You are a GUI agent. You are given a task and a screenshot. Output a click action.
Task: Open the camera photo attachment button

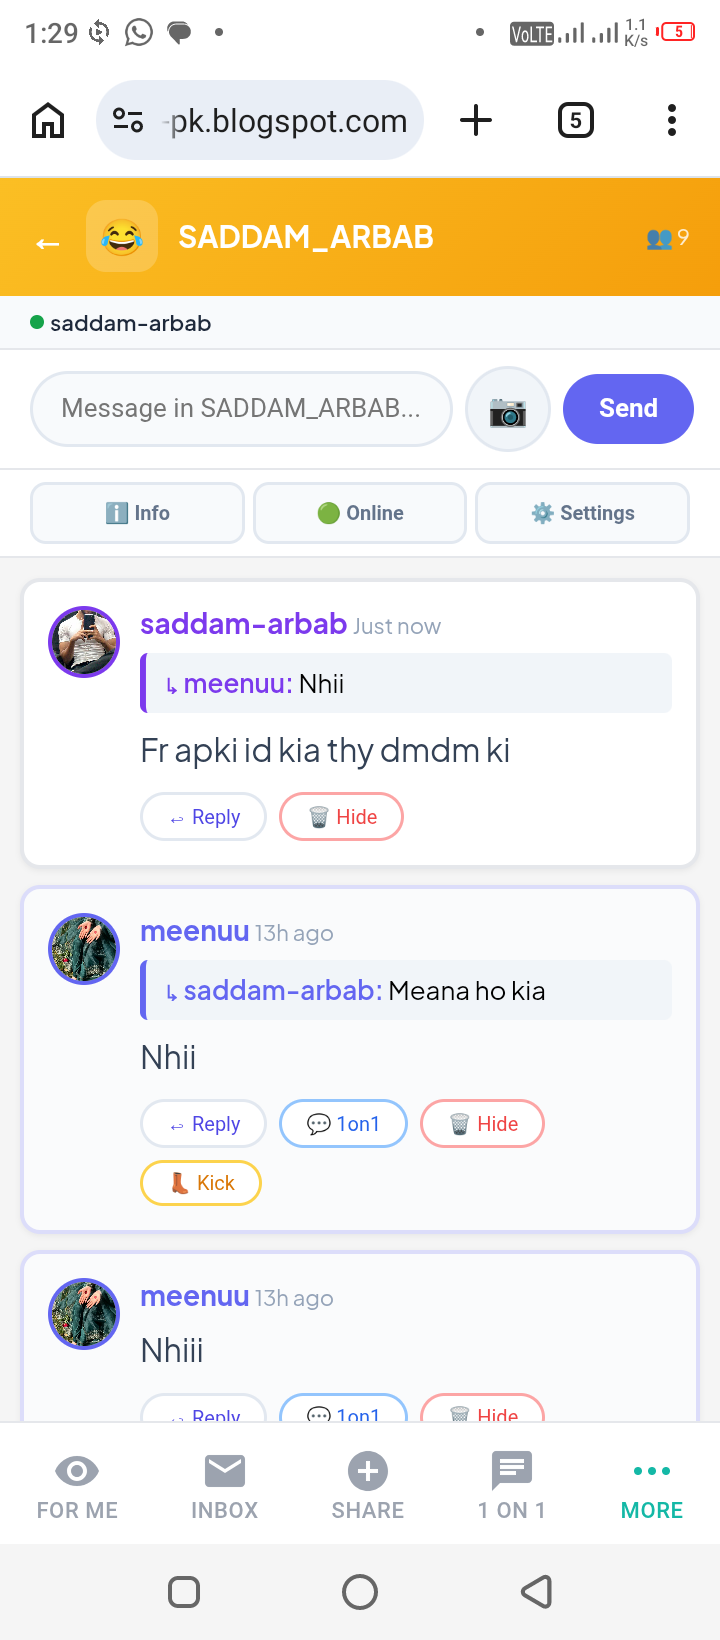point(508,409)
